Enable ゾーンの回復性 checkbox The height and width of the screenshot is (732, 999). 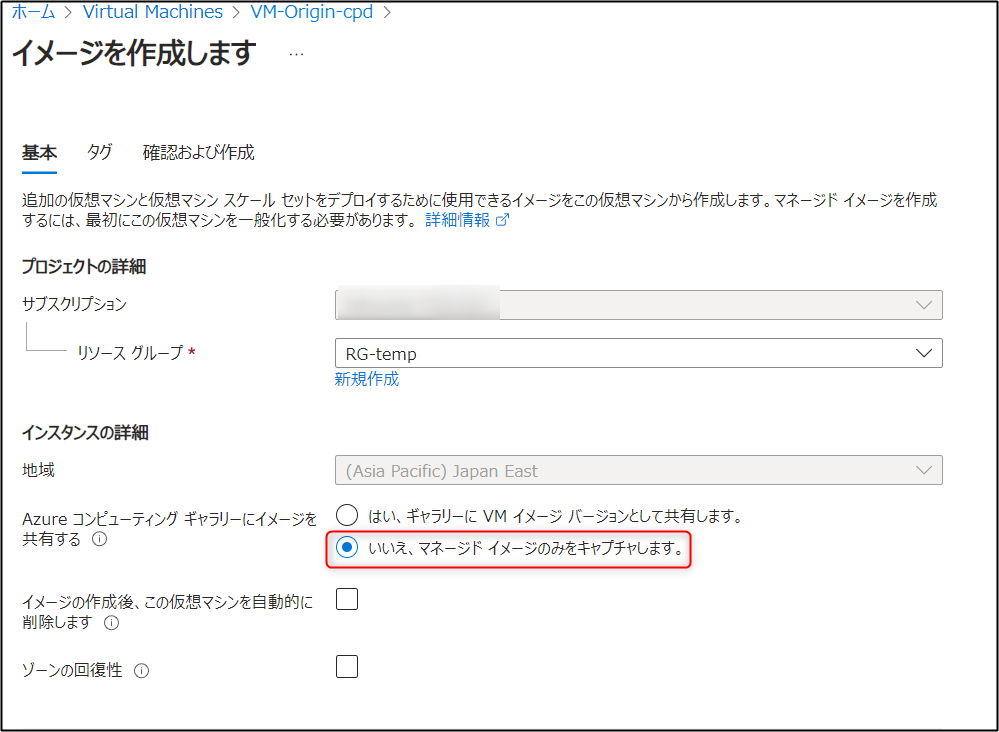347,666
